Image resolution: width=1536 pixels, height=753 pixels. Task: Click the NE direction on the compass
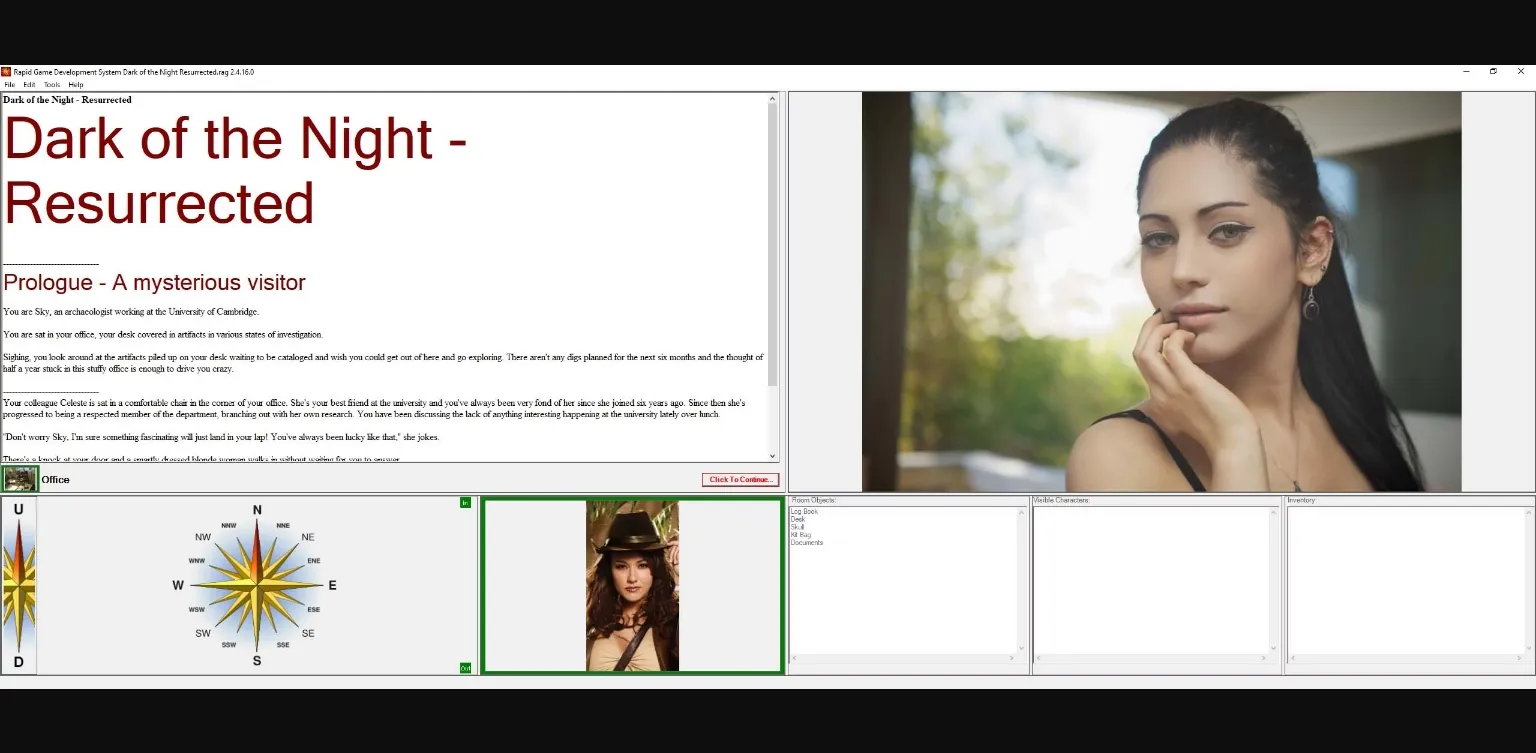[x=308, y=537]
